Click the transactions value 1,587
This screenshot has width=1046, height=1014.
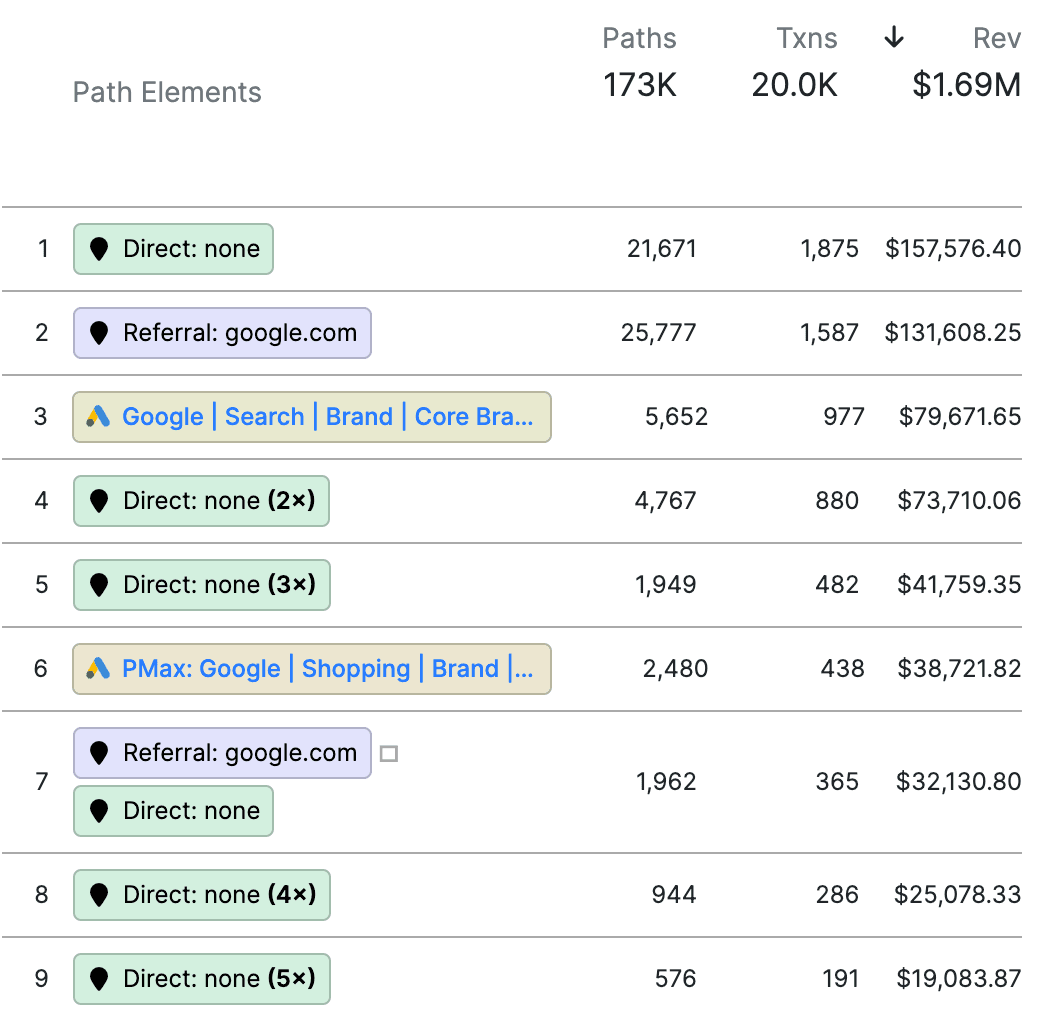click(829, 333)
